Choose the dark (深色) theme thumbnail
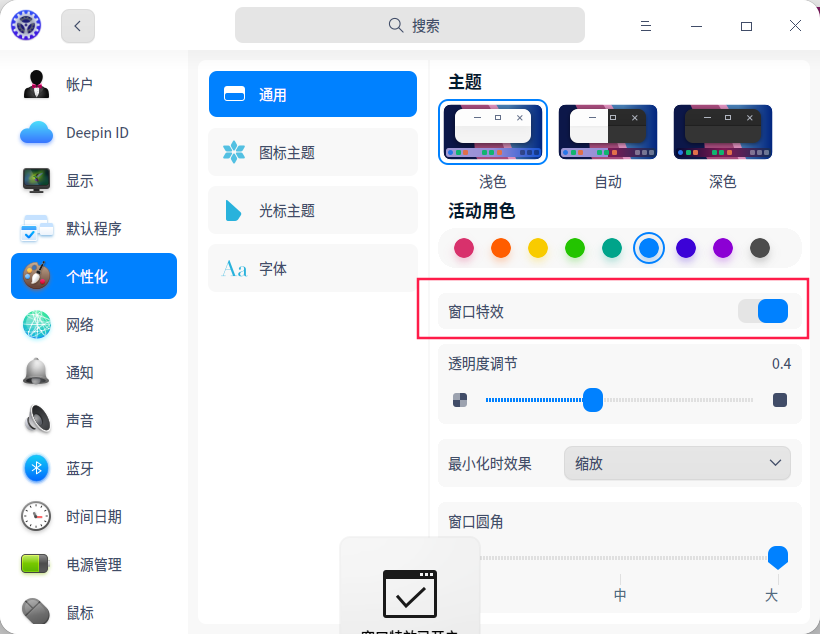The height and width of the screenshot is (634, 820). point(723,132)
